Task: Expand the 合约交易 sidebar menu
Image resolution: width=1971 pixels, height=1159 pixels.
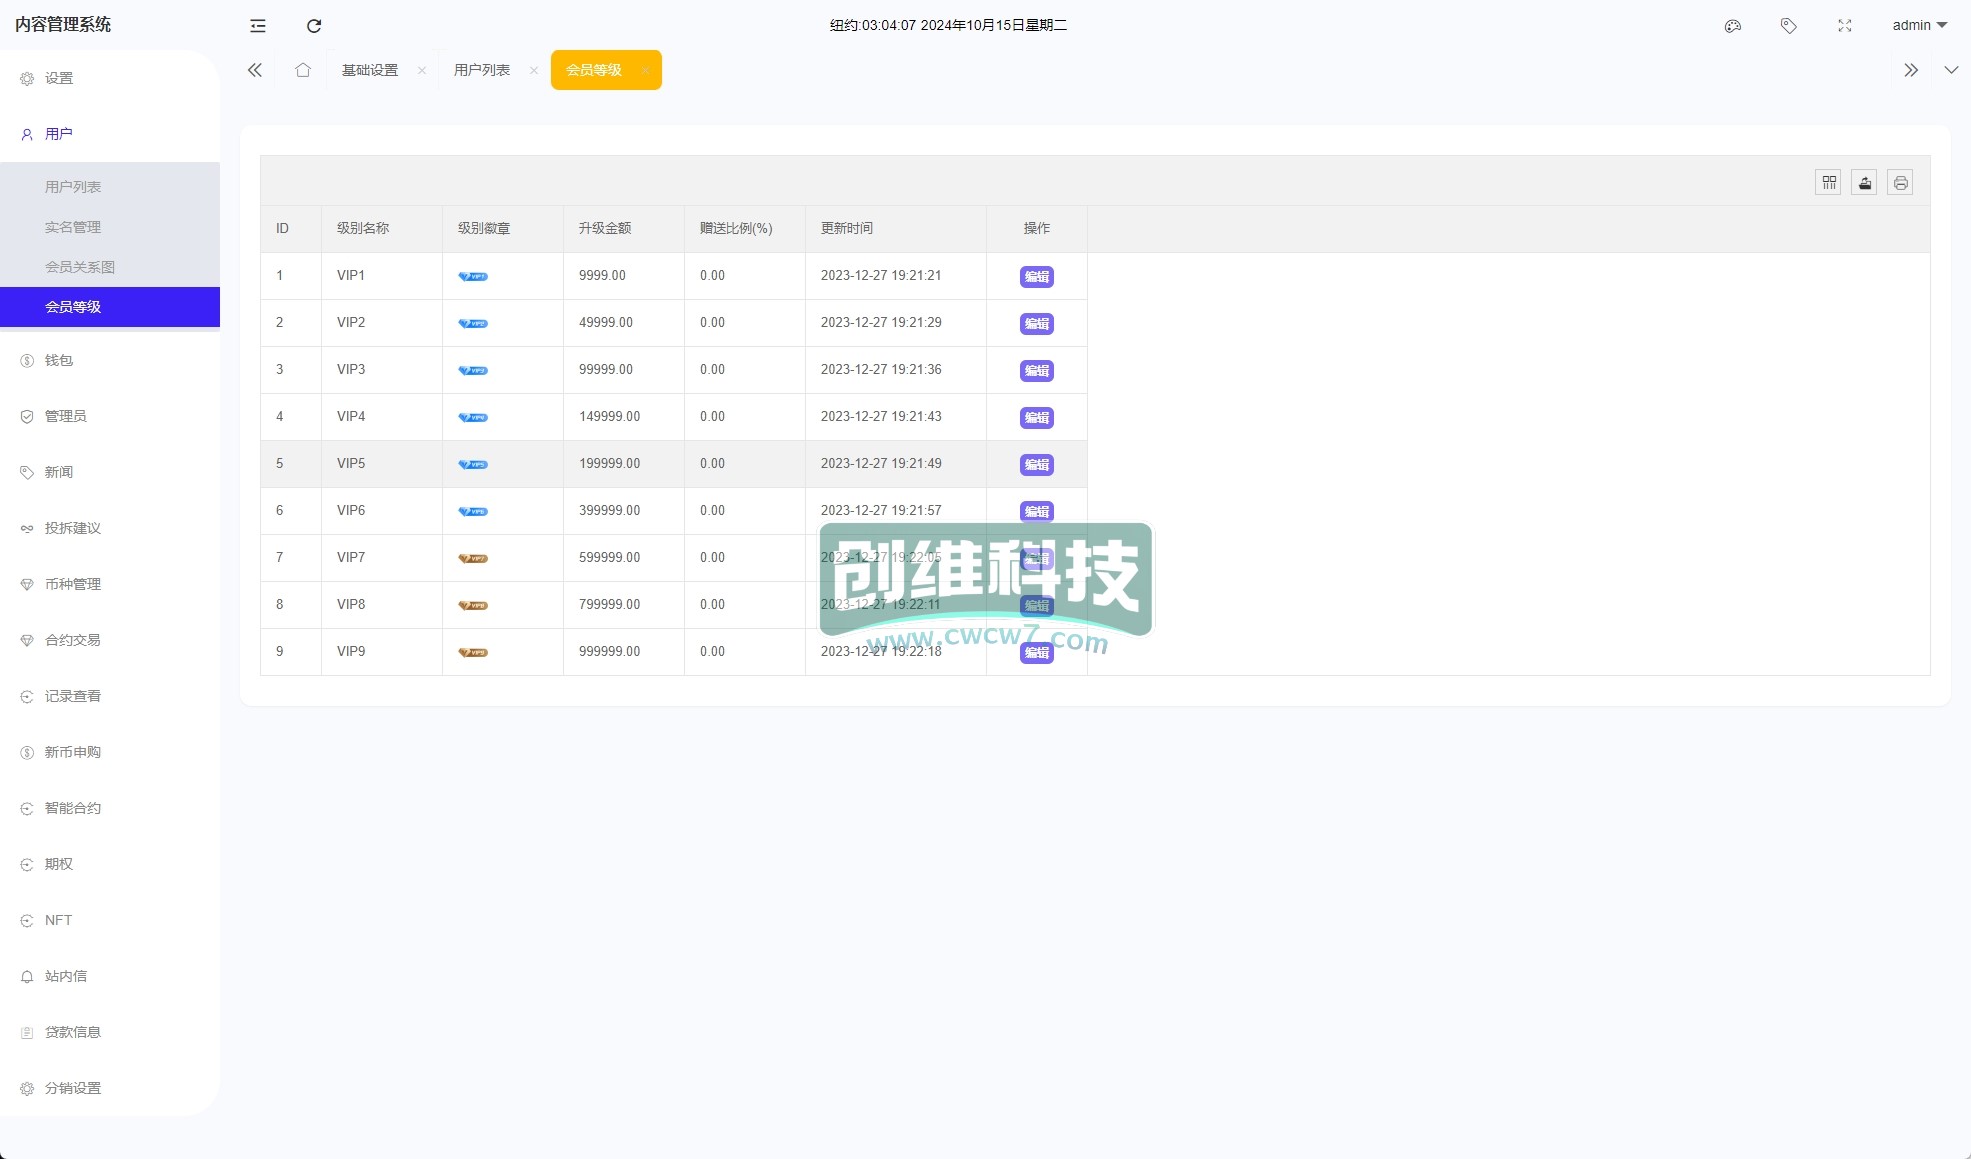Action: click(x=110, y=640)
